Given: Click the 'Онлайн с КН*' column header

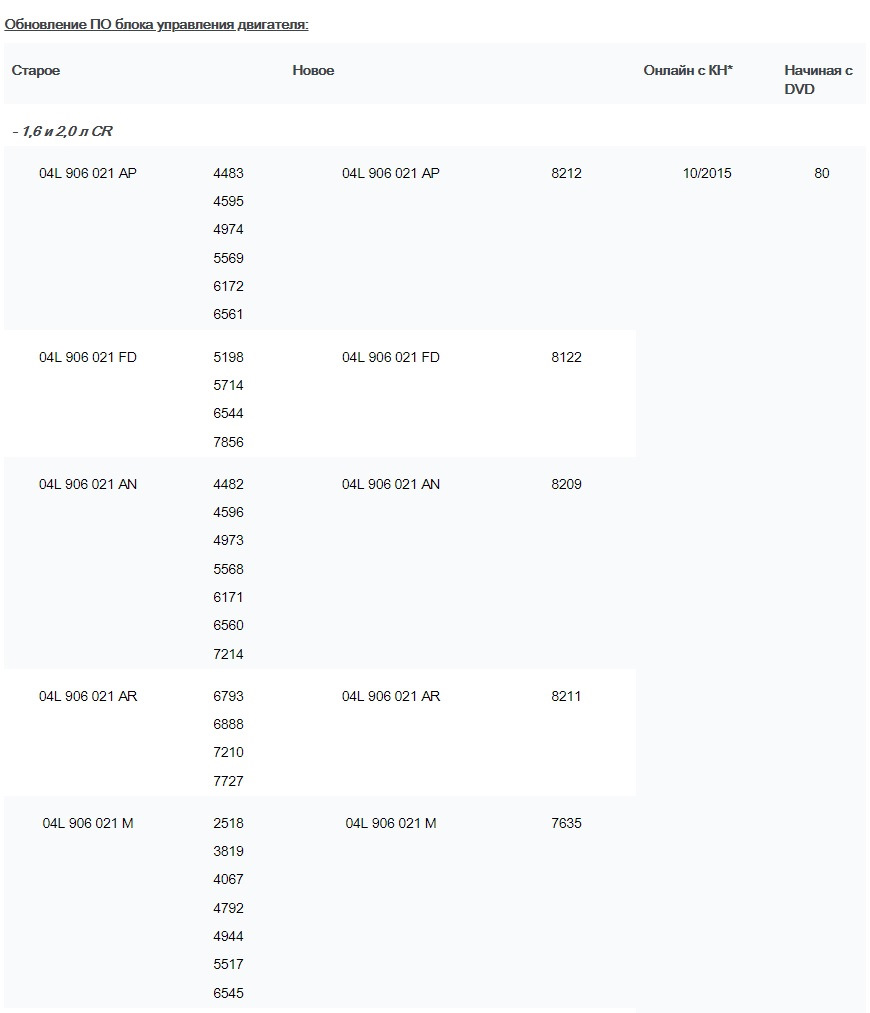Looking at the screenshot, I should (x=688, y=70).
